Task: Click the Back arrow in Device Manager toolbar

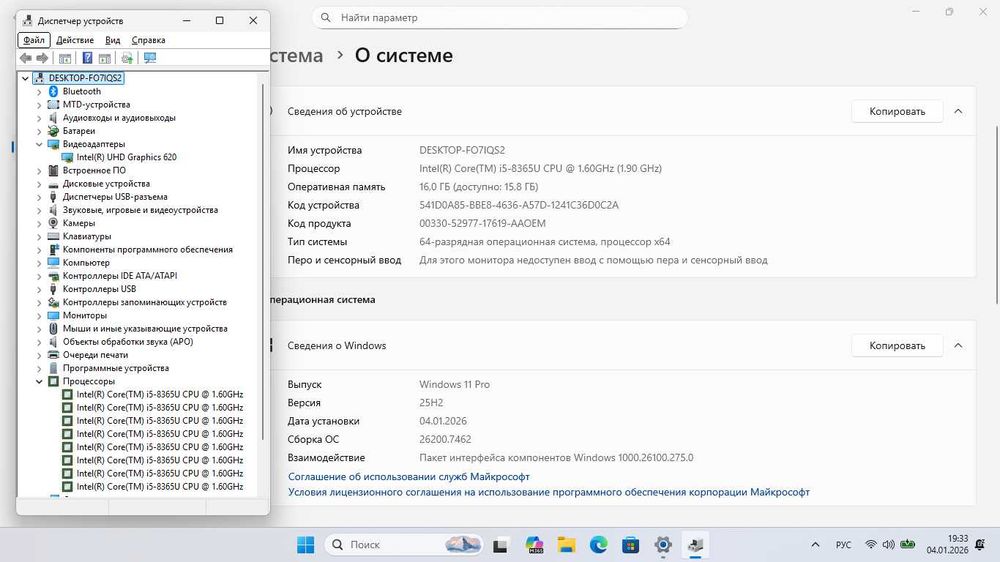Action: [x=26, y=58]
